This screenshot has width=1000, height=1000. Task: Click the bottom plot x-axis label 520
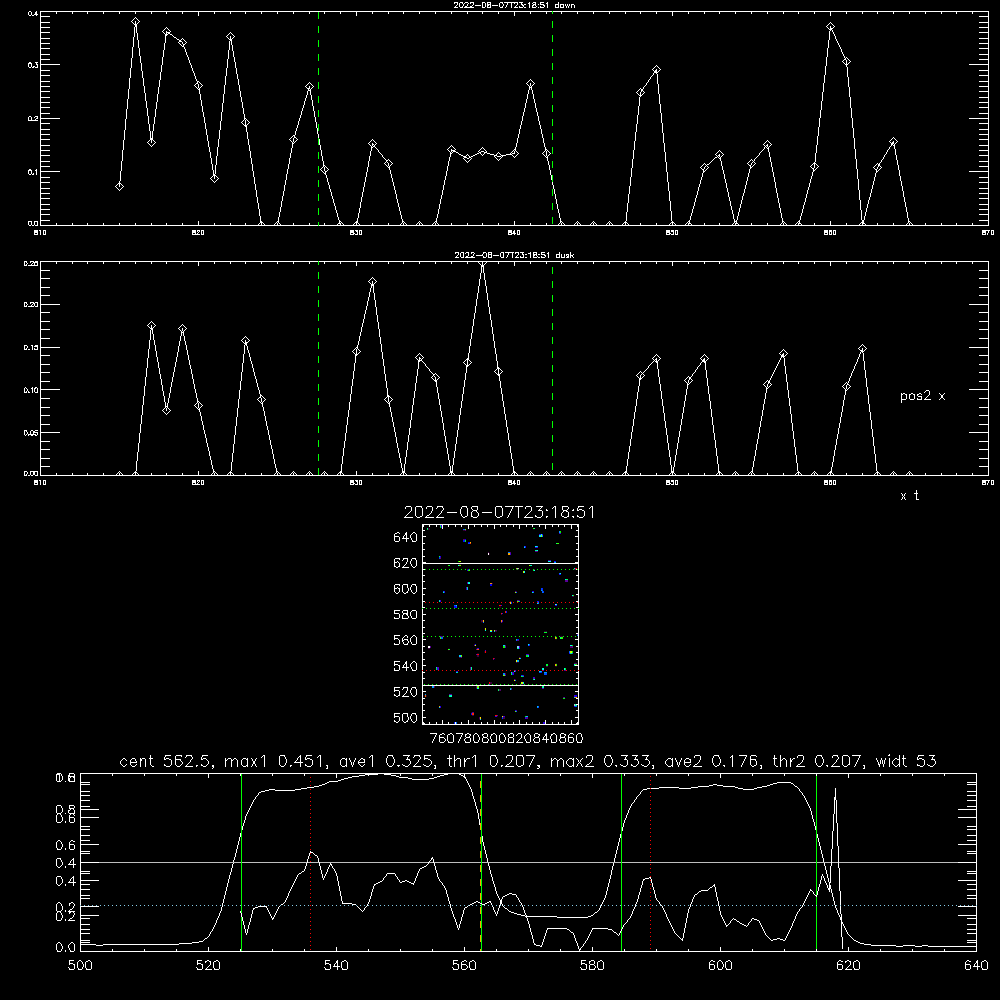pyautogui.click(x=208, y=966)
